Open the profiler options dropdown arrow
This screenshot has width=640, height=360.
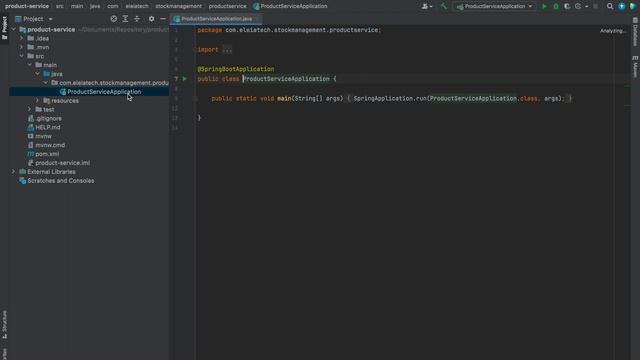pos(587,6)
